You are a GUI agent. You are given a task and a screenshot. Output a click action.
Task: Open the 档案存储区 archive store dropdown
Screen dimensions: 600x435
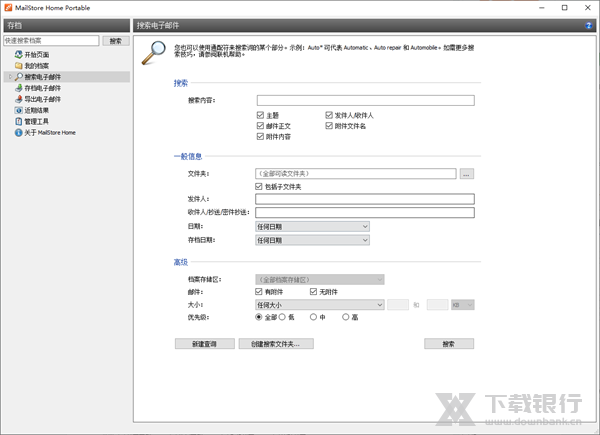pos(320,279)
